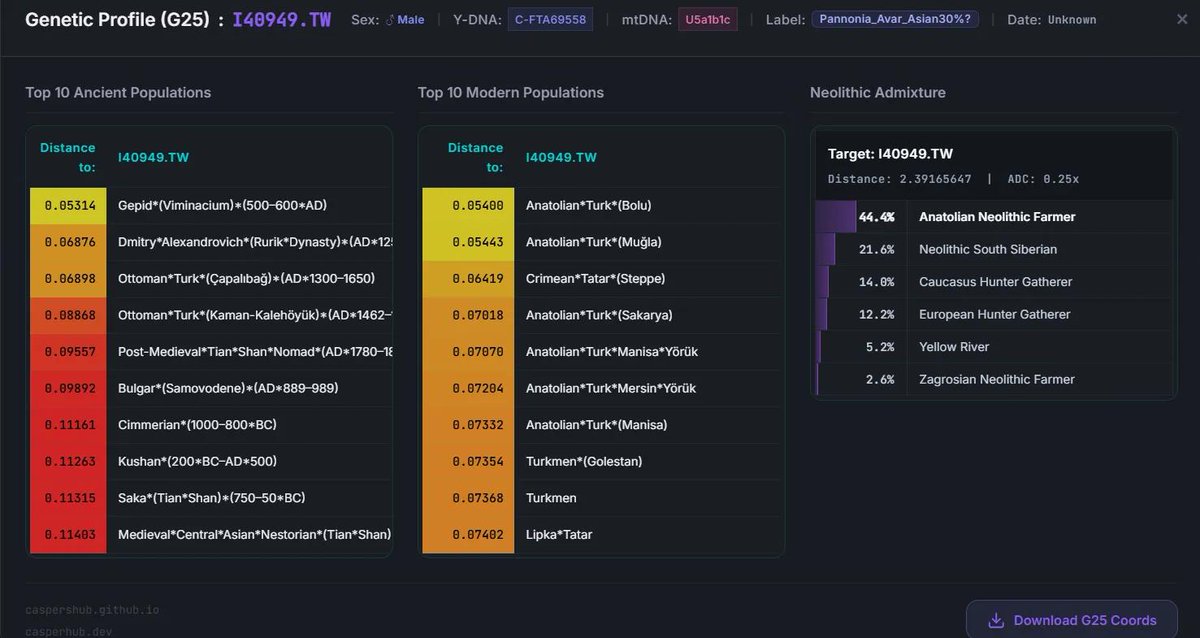This screenshot has width=1200, height=638.
Task: Click the U5a1b1c mtDNA badge
Action: pyautogui.click(x=707, y=19)
